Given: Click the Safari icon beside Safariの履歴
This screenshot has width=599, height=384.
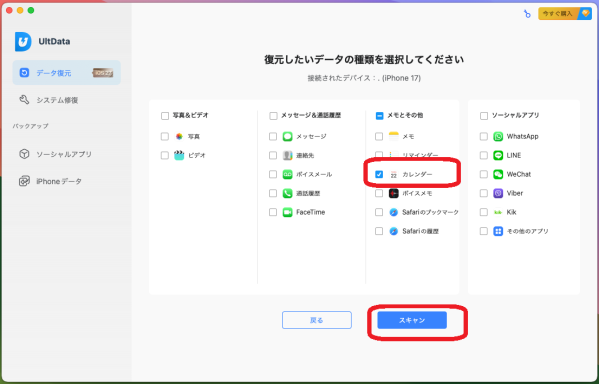Looking at the screenshot, I should pyautogui.click(x=393, y=231).
